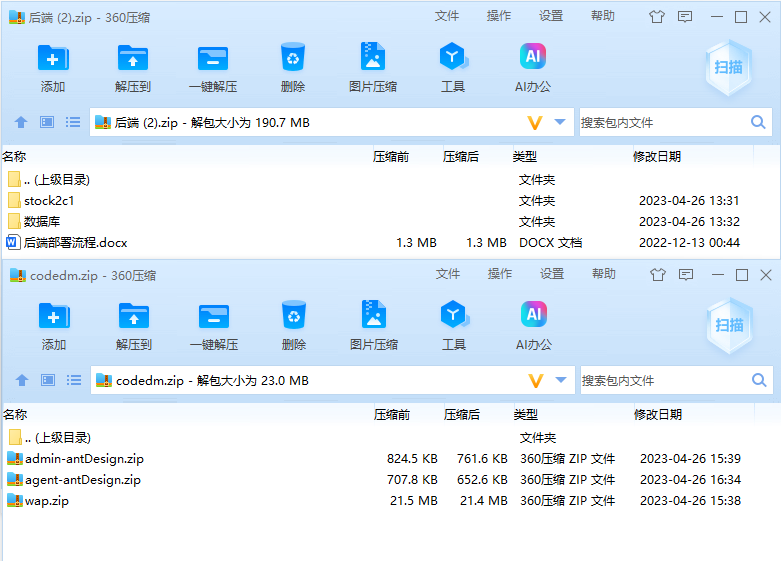The width and height of the screenshot is (781, 561).
Task: Open the 设置 menu in the codedm.zip window
Action: 552,274
